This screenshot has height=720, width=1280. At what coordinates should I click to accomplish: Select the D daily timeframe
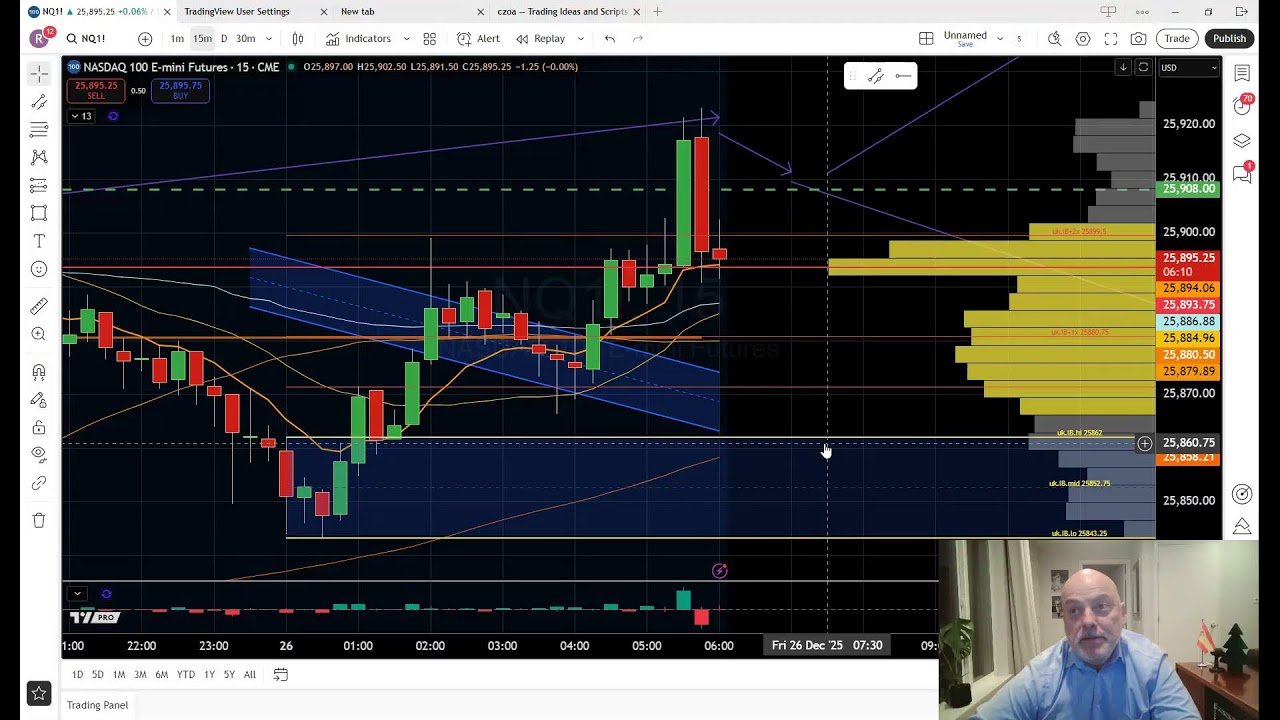pos(224,39)
